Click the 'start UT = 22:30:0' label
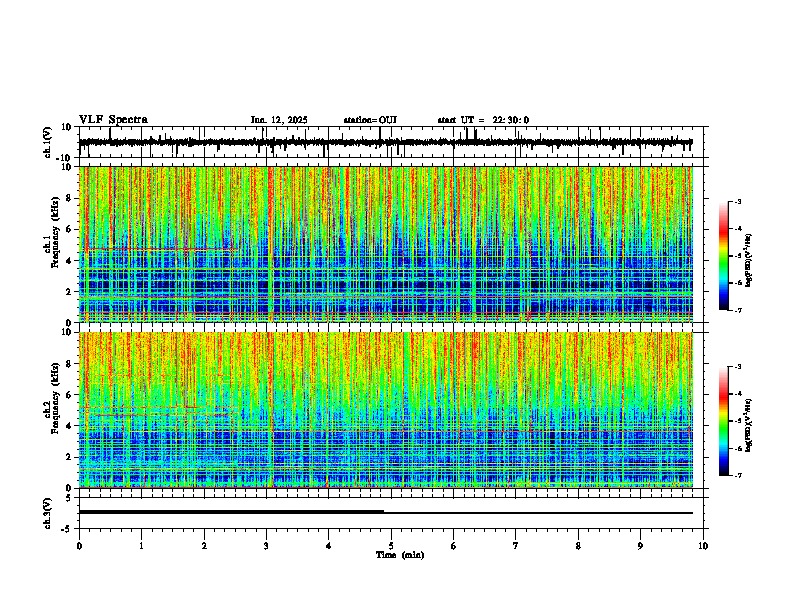Screen dimensions: 792x612 click(483, 120)
